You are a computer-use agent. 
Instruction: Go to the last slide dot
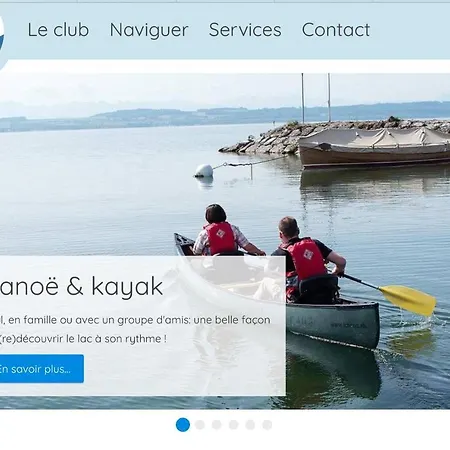tap(267, 425)
